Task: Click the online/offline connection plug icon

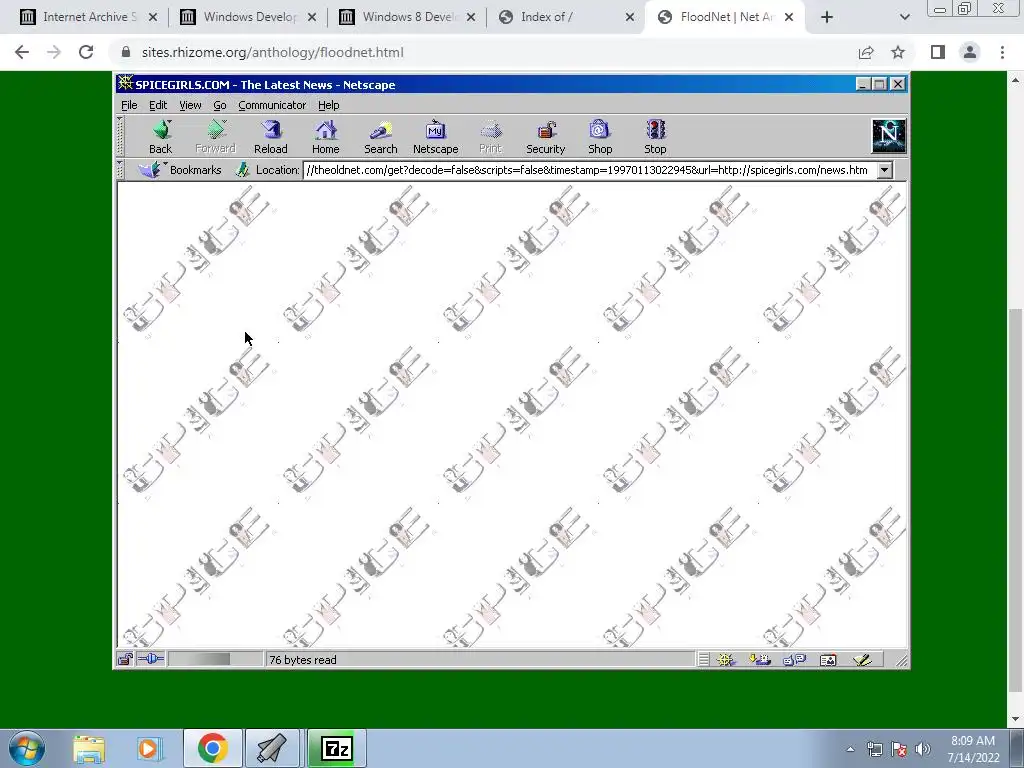Action: (x=151, y=660)
